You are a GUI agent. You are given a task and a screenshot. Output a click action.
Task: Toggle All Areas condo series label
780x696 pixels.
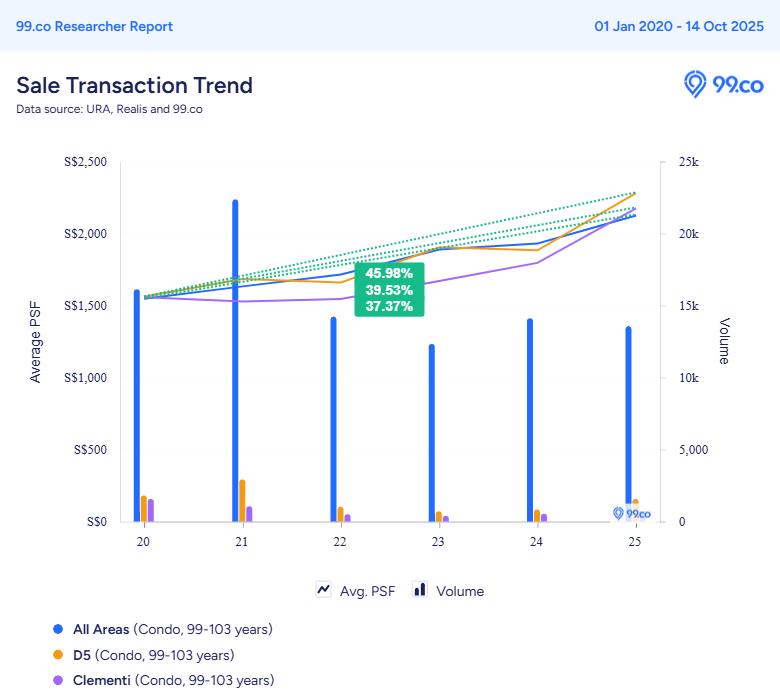(173, 629)
